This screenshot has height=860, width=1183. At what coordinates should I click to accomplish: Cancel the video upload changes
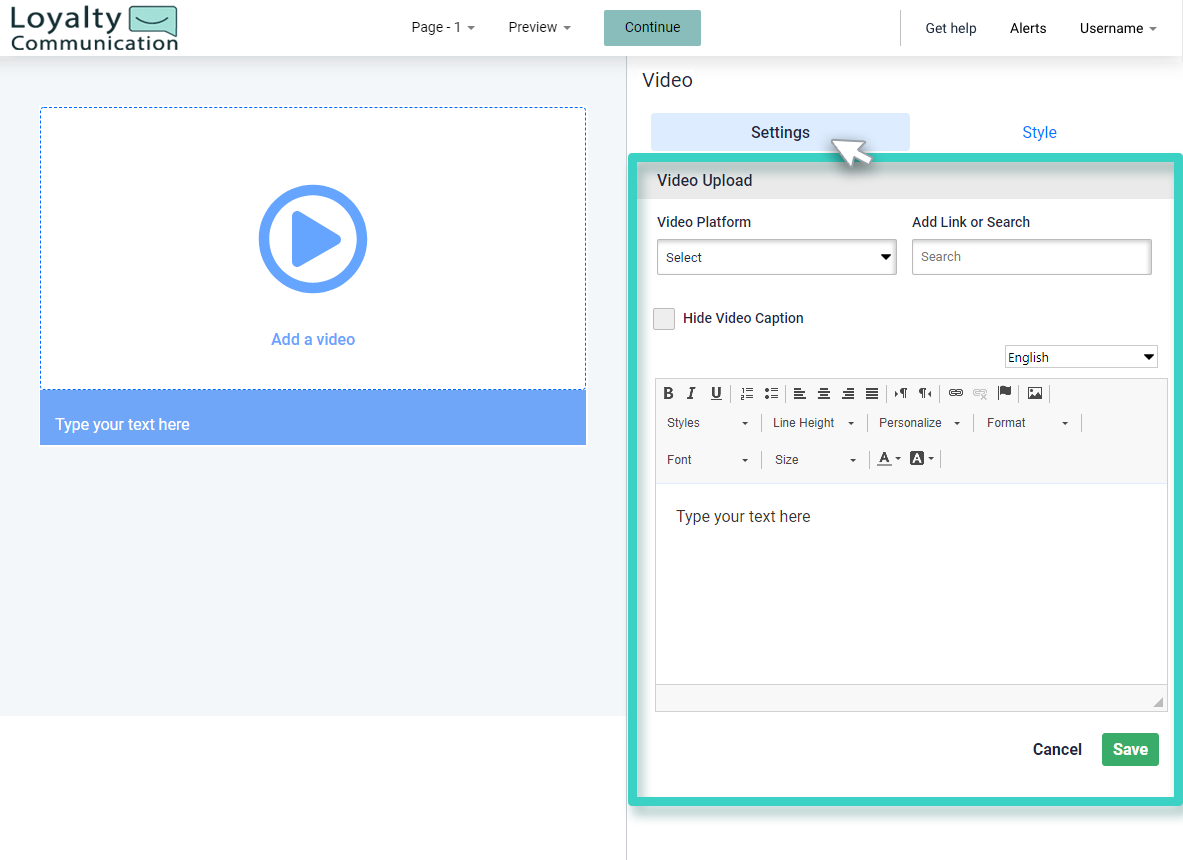tap(1057, 749)
